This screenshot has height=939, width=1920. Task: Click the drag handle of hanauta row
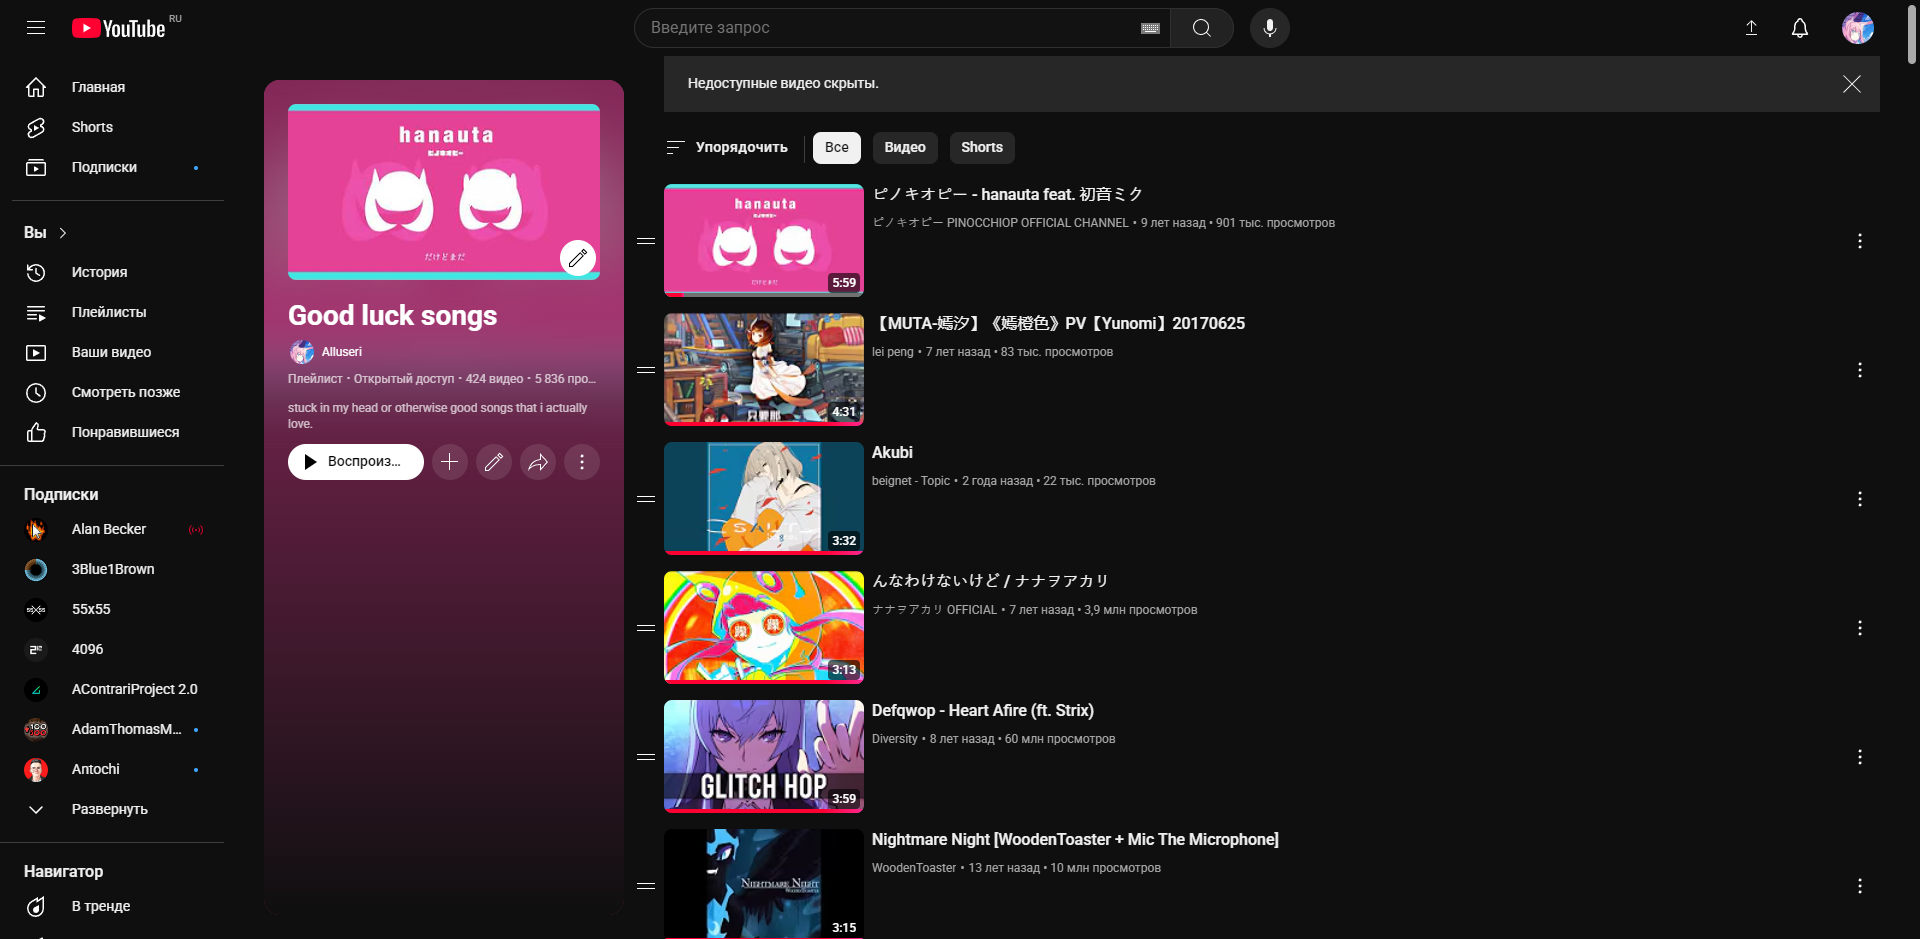tap(646, 241)
